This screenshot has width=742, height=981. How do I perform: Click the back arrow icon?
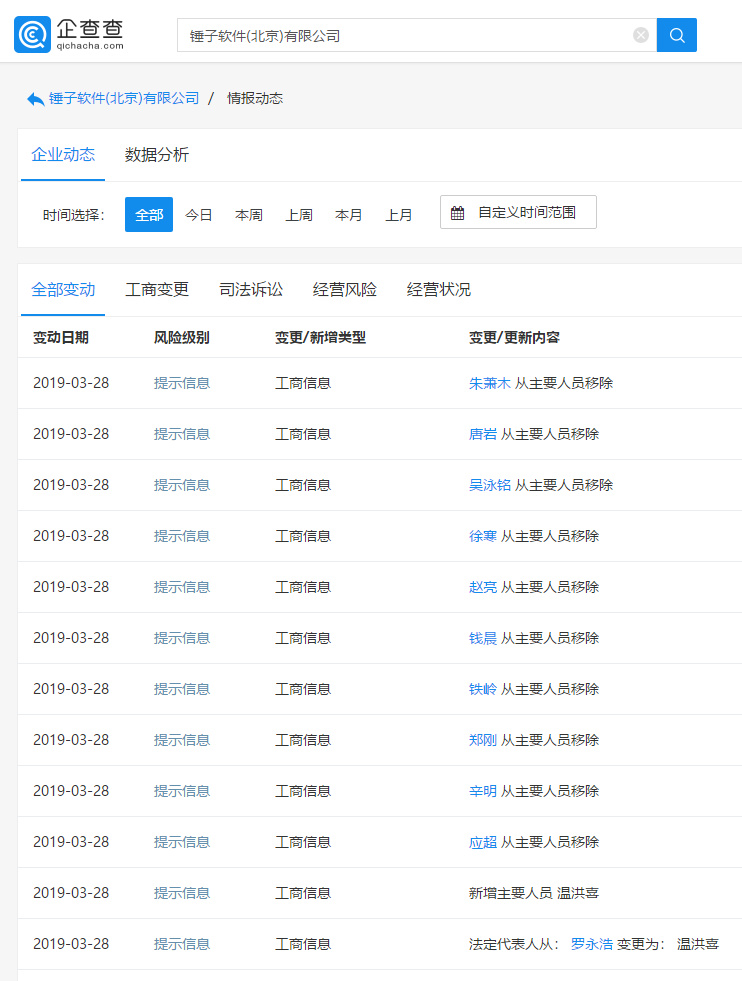click(35, 99)
